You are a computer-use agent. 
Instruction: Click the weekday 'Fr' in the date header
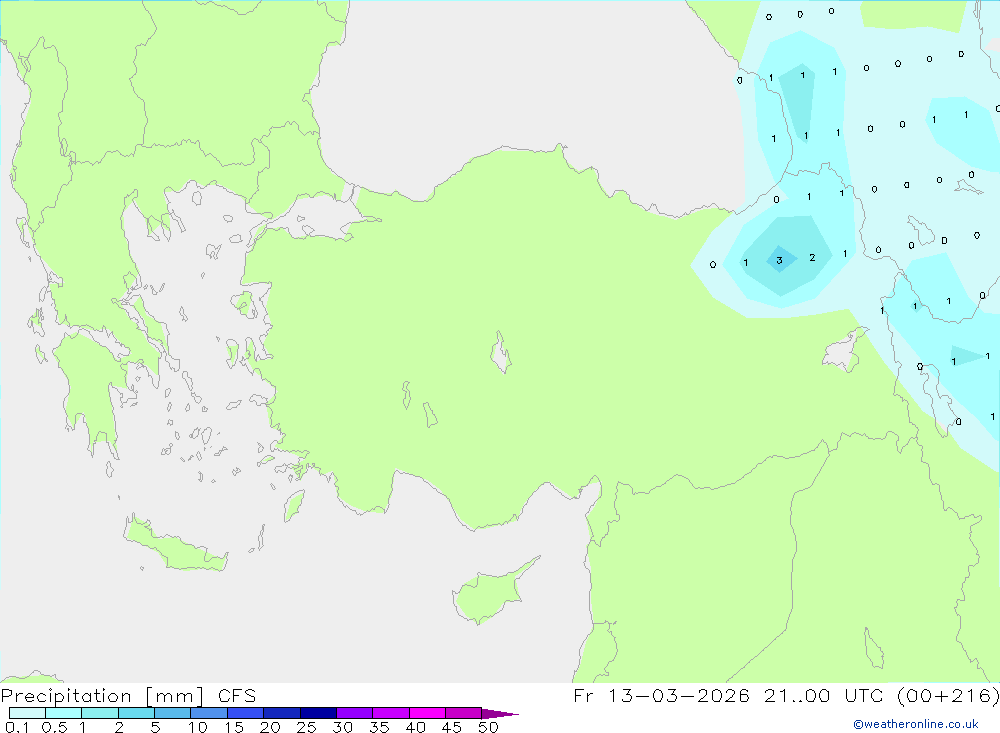point(583,695)
